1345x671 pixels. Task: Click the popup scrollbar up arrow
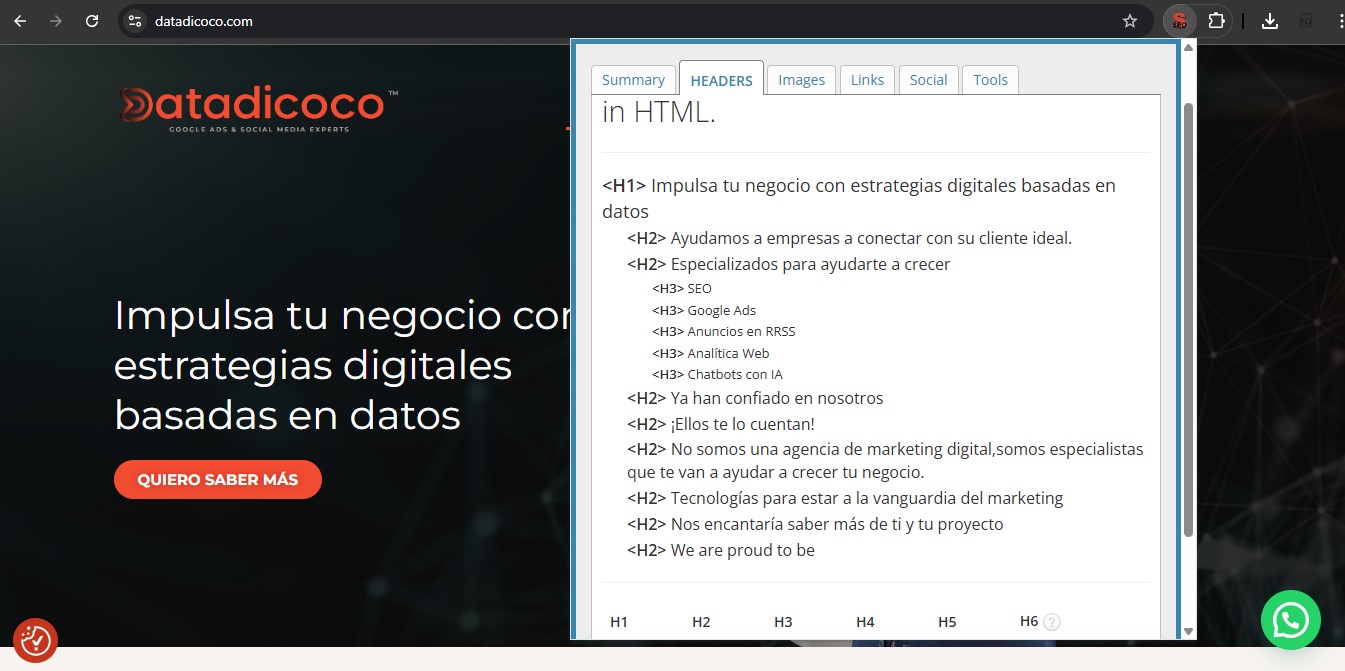click(x=1188, y=47)
